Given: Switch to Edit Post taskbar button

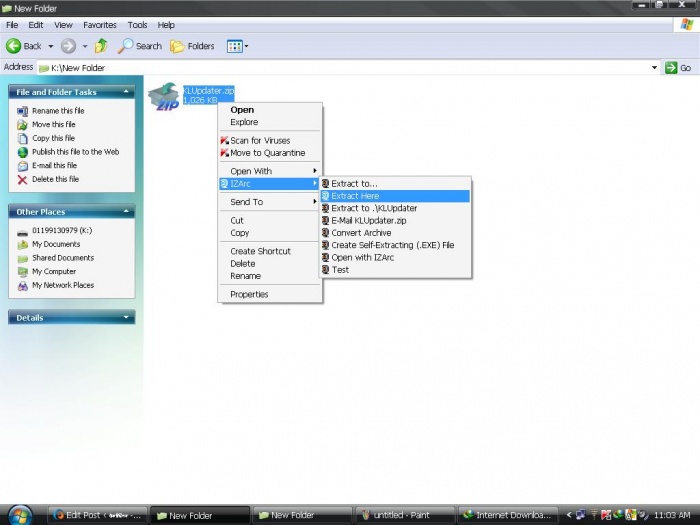Looking at the screenshot, I should (x=98, y=515).
